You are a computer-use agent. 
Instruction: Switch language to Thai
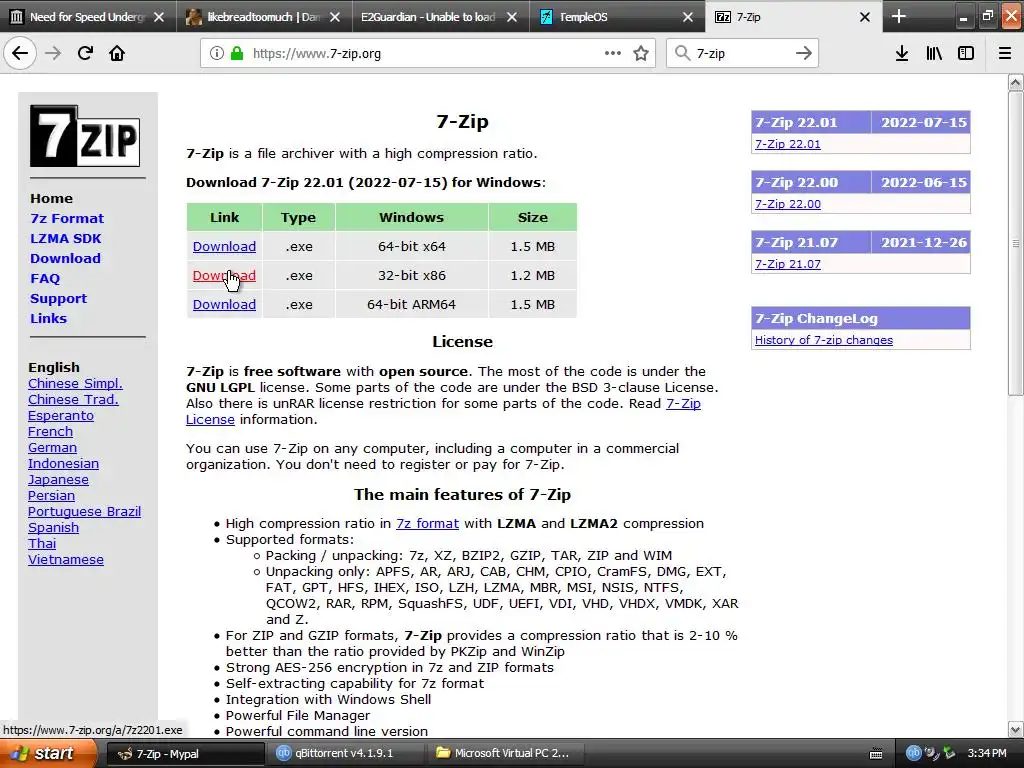42,543
